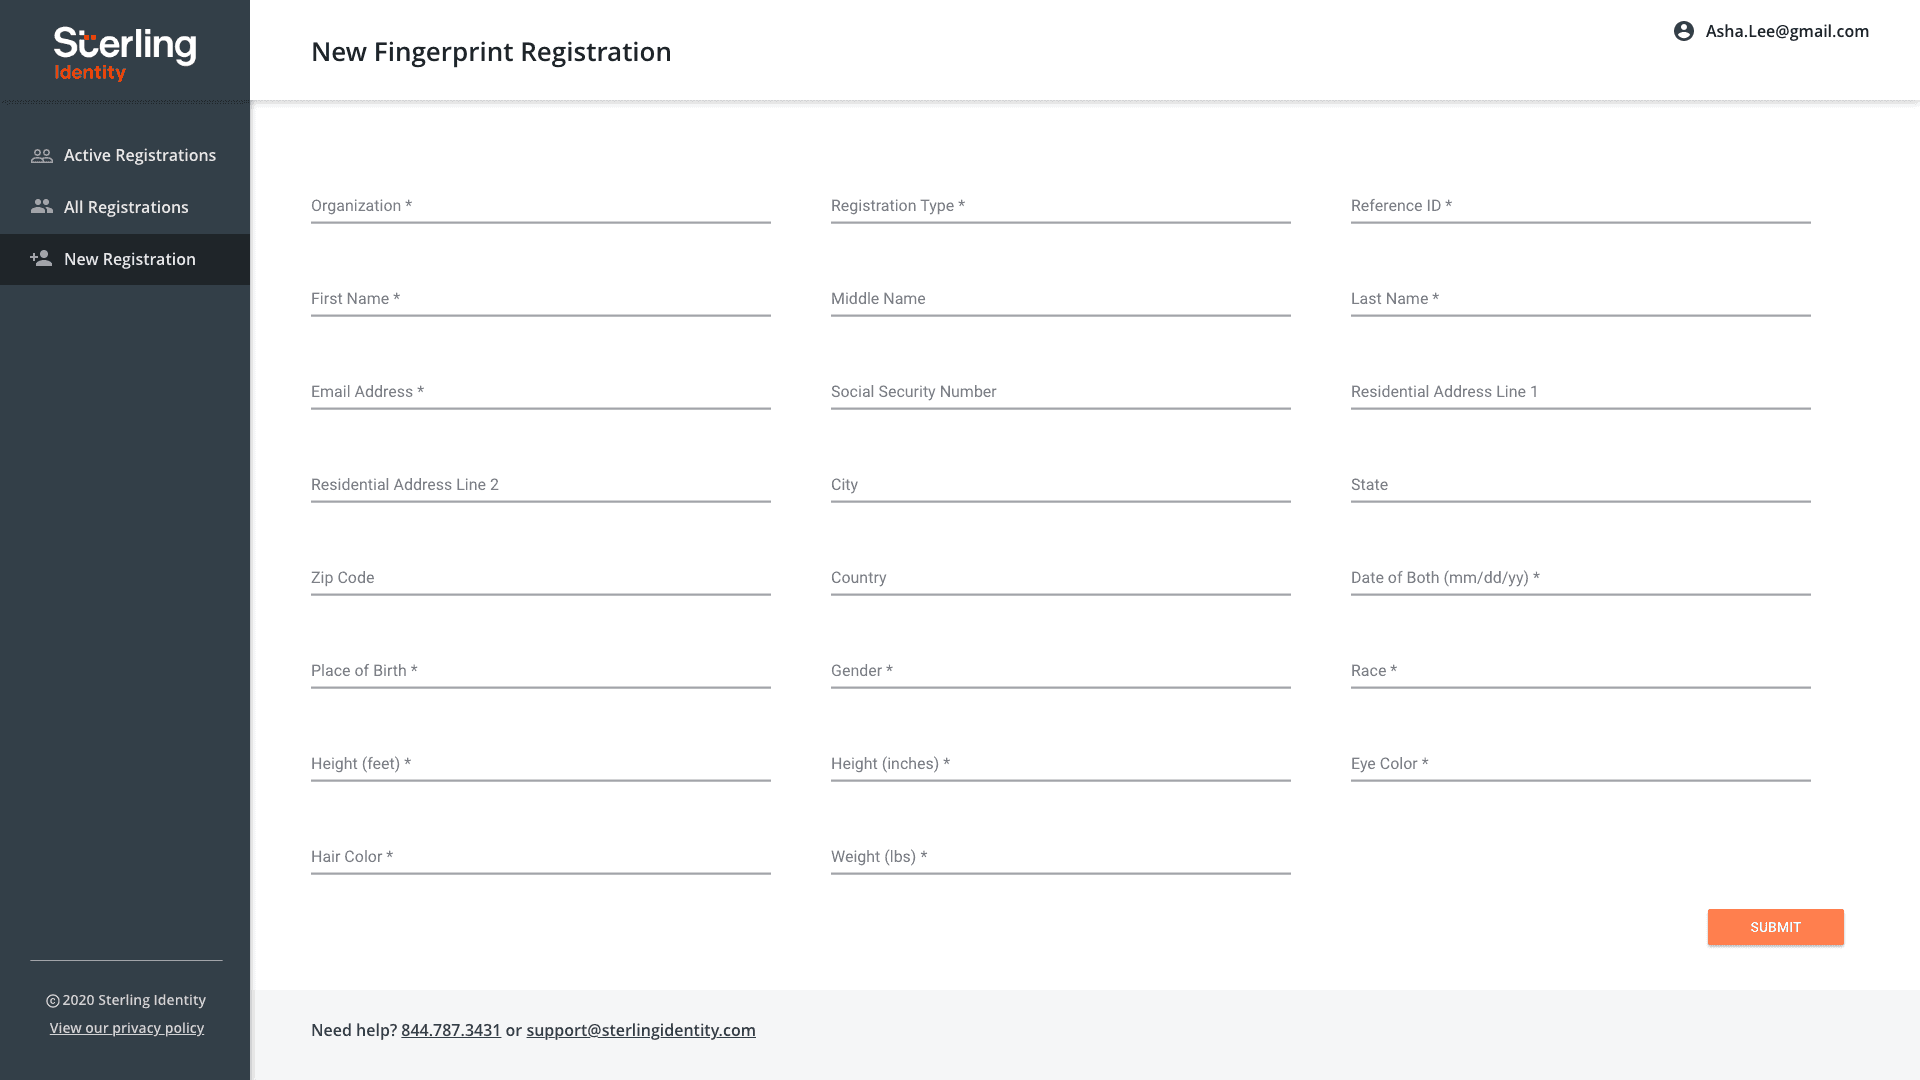This screenshot has height=1080, width=1920.
Task: Open the privacy policy link
Action: pyautogui.click(x=127, y=1028)
